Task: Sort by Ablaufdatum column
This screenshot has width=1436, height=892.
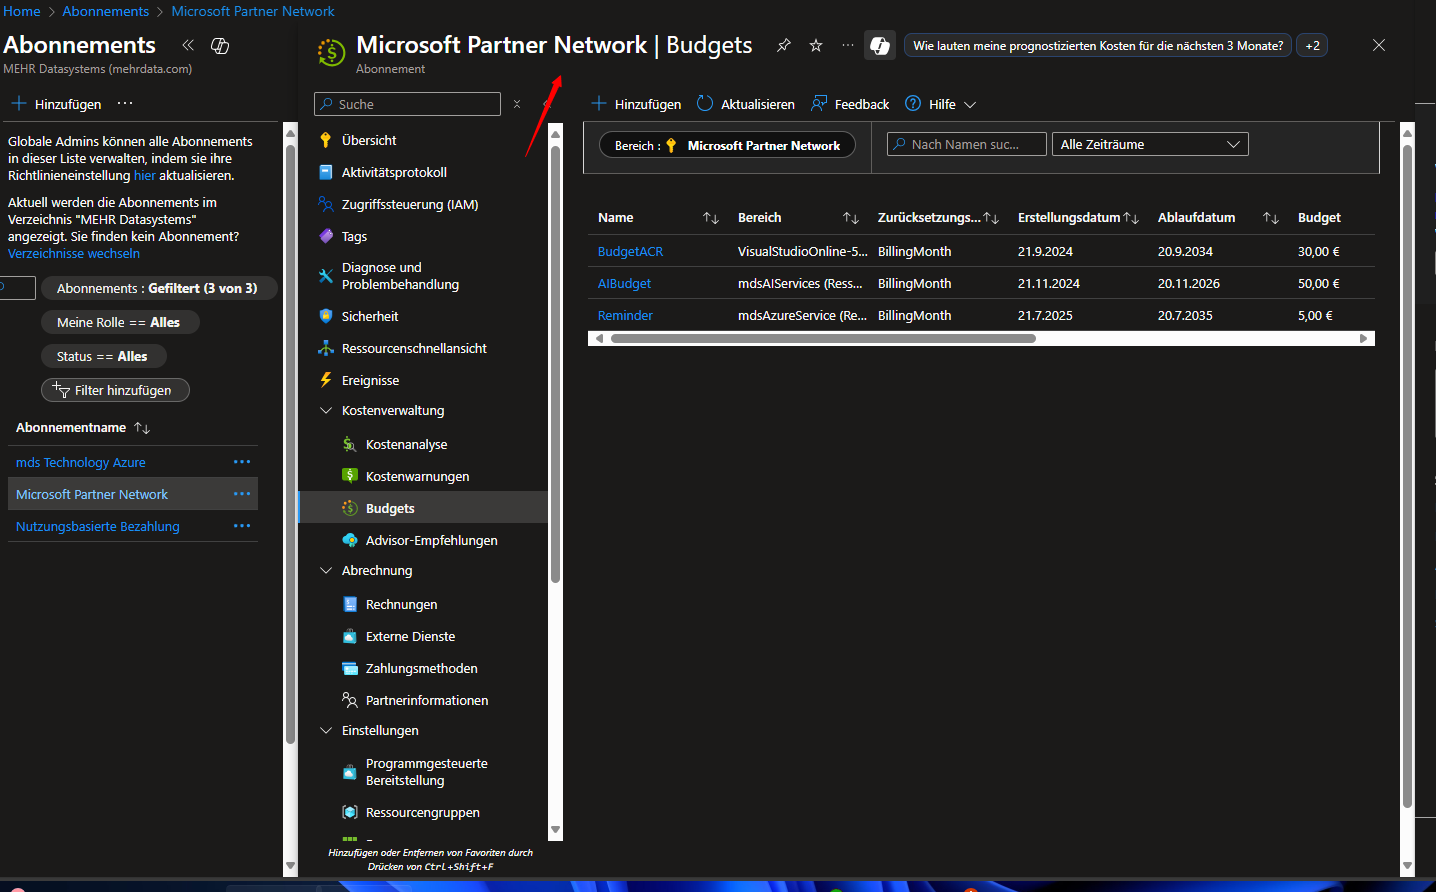Action: click(1271, 218)
